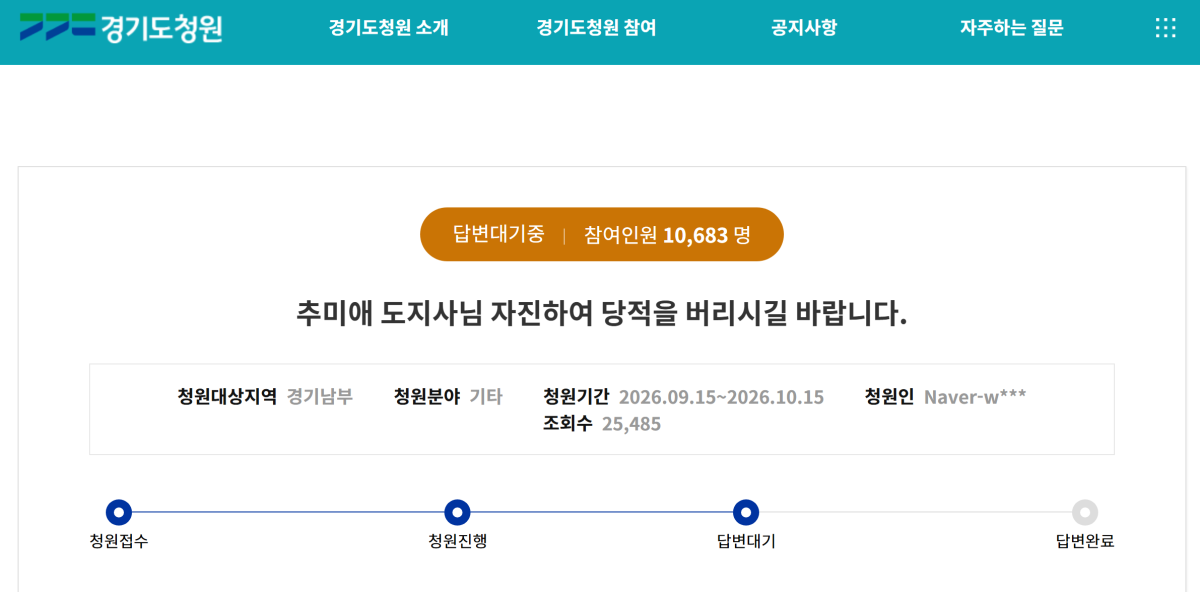
Task: Click the 청원대상지역 label
Action: 227,397
